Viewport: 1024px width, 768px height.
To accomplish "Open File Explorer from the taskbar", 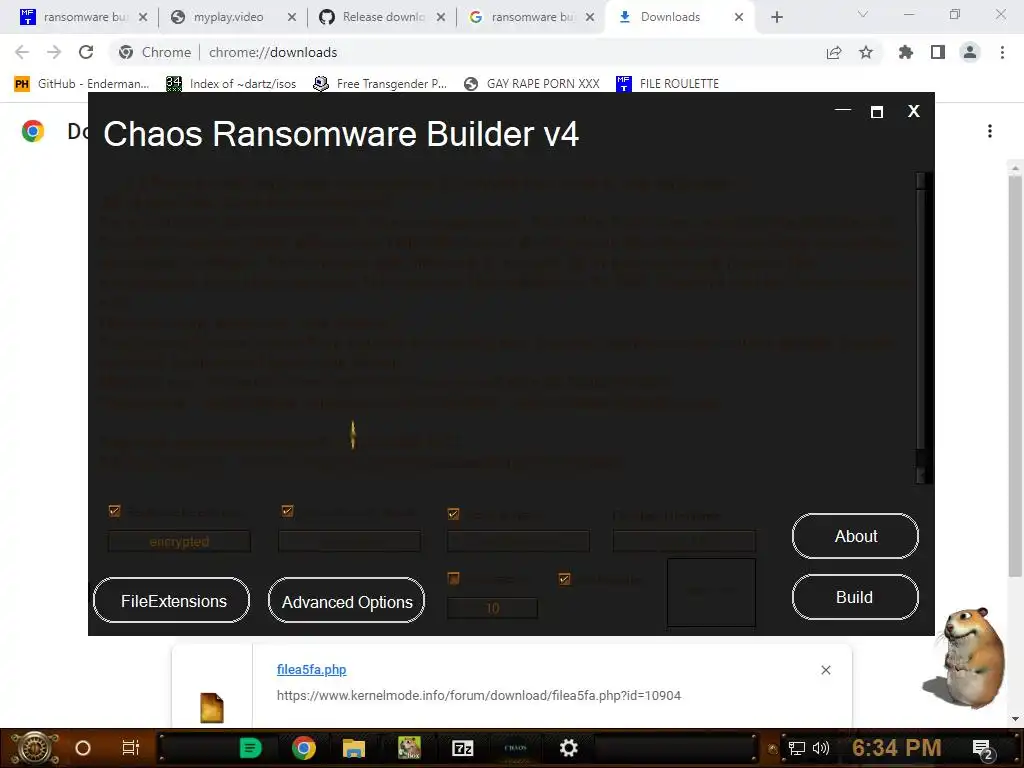I will [x=353, y=748].
